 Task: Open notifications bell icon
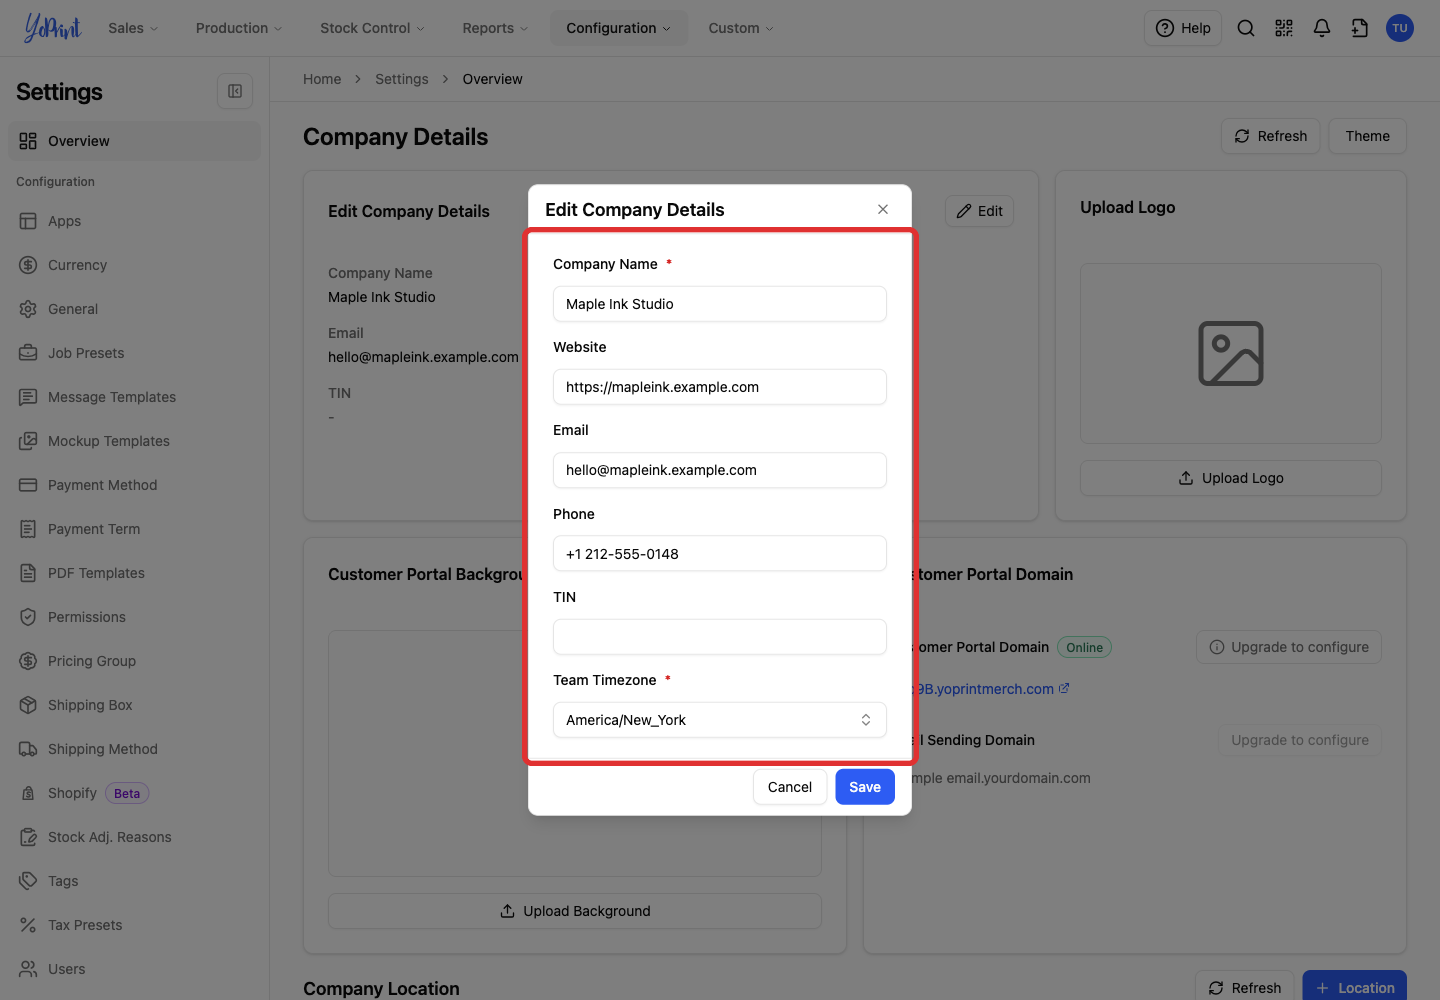click(x=1322, y=28)
